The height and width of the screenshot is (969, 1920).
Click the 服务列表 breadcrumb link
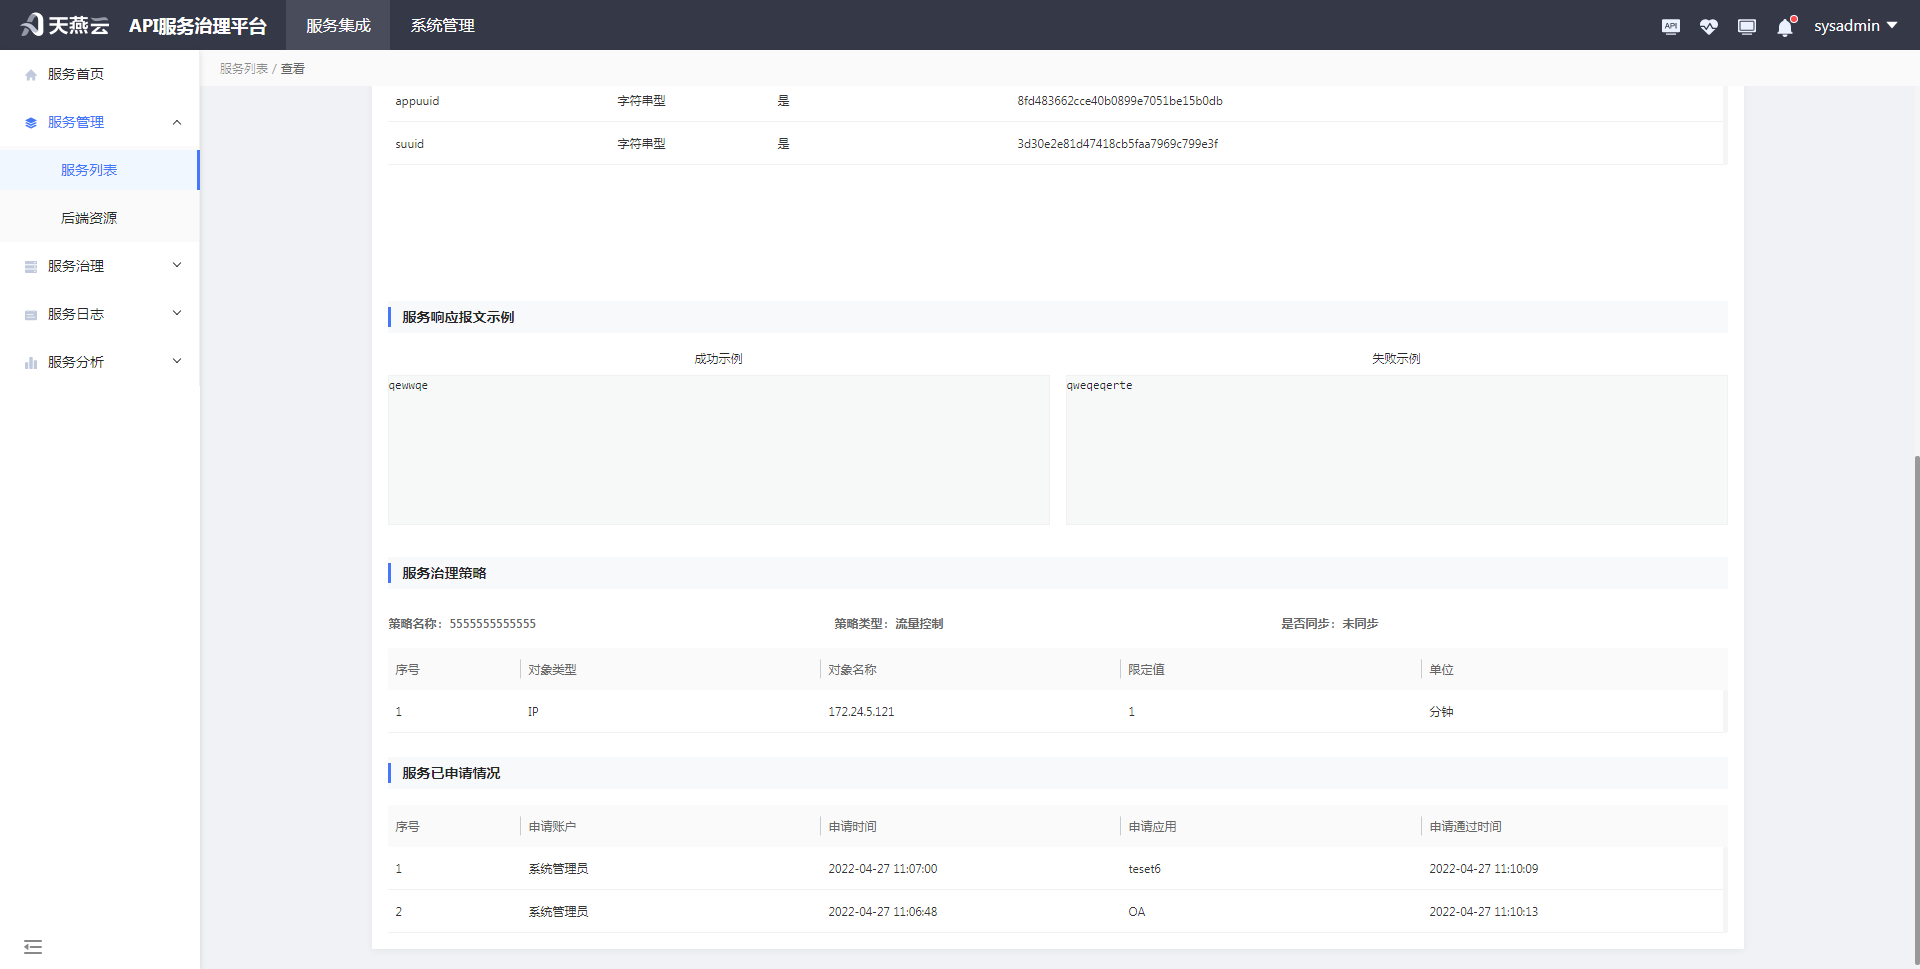pyautogui.click(x=243, y=68)
